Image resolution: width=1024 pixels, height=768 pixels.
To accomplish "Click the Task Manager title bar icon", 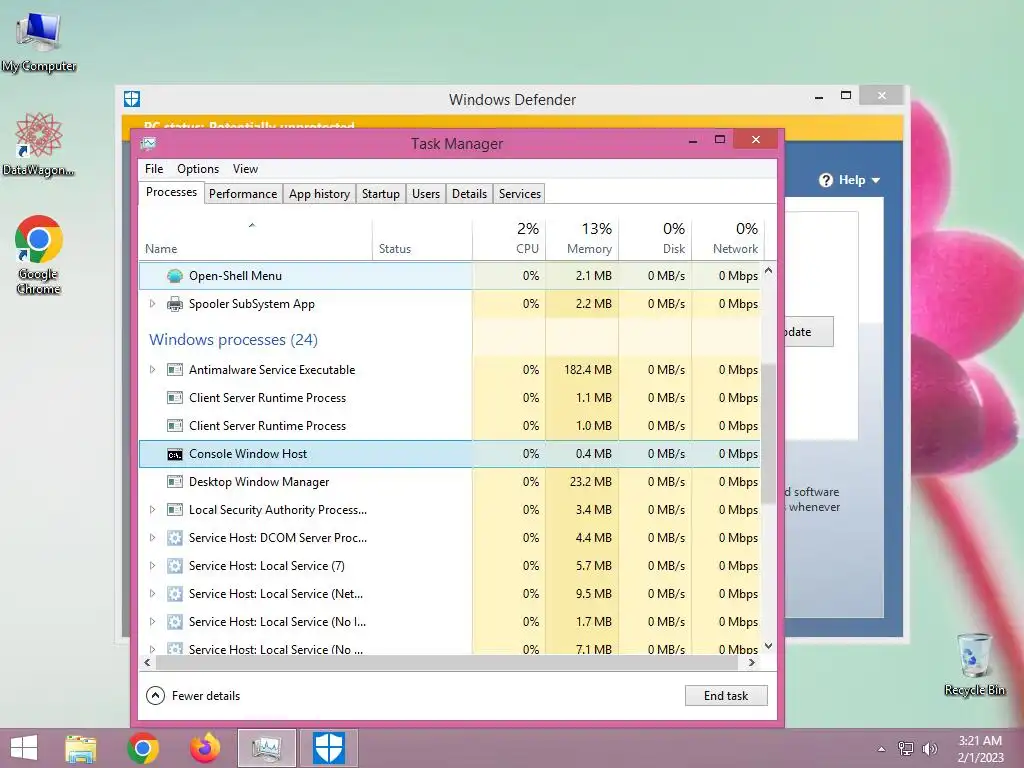I will [148, 143].
